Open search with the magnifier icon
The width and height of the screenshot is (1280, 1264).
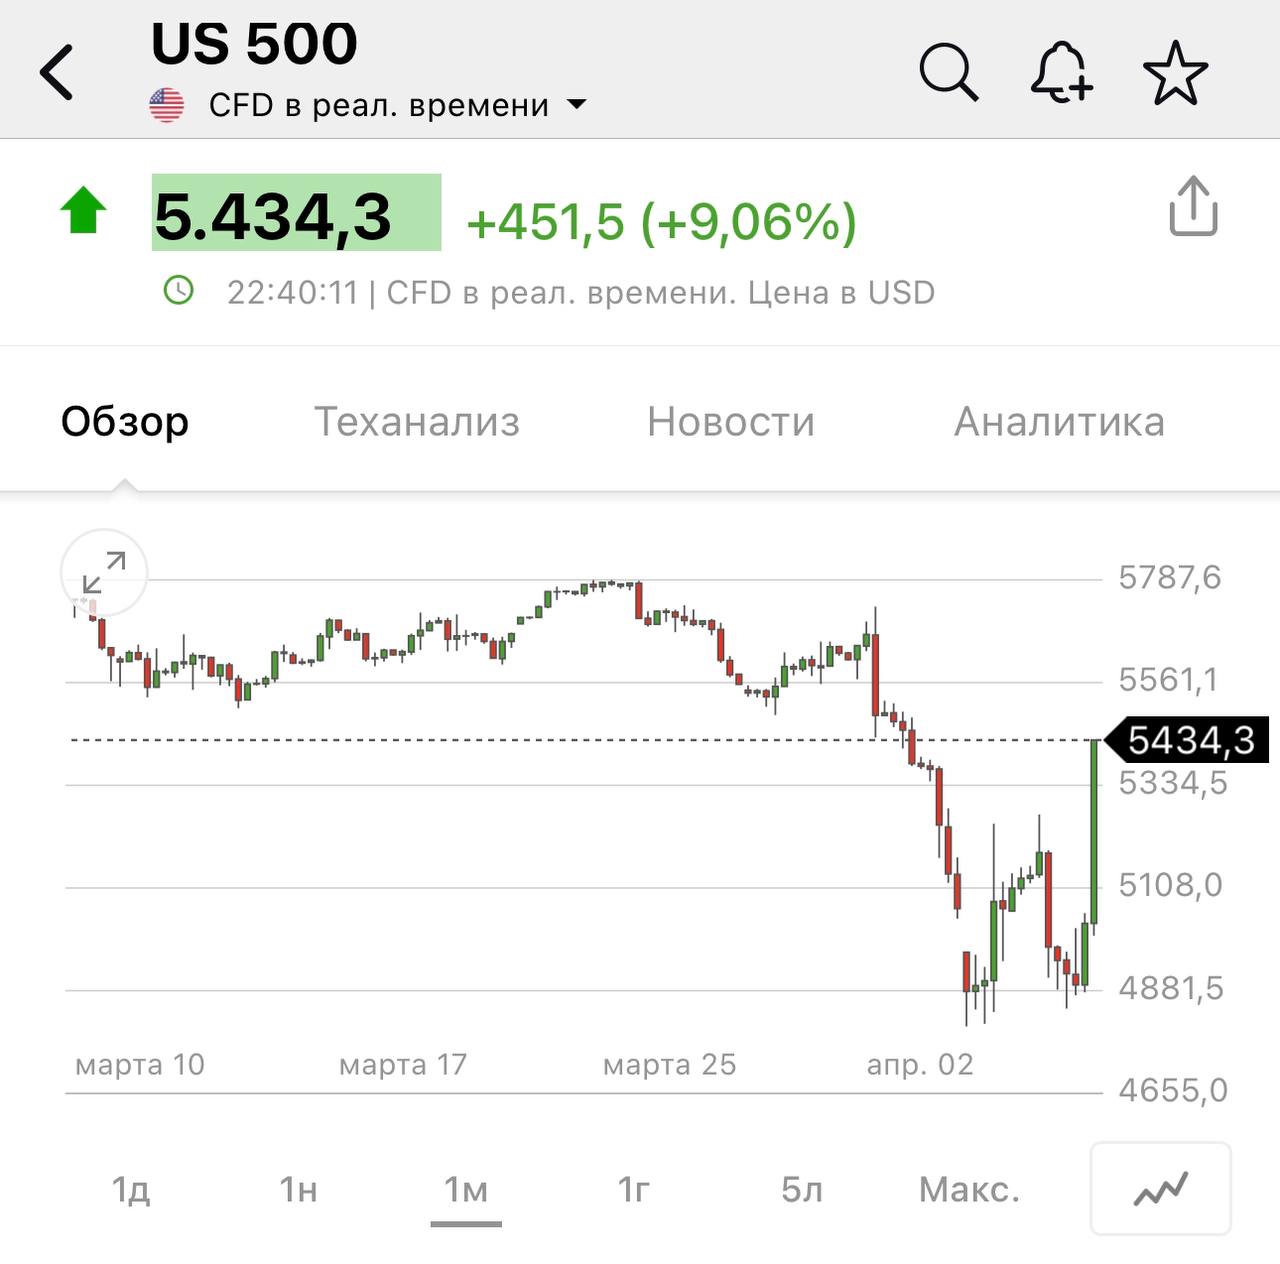948,72
